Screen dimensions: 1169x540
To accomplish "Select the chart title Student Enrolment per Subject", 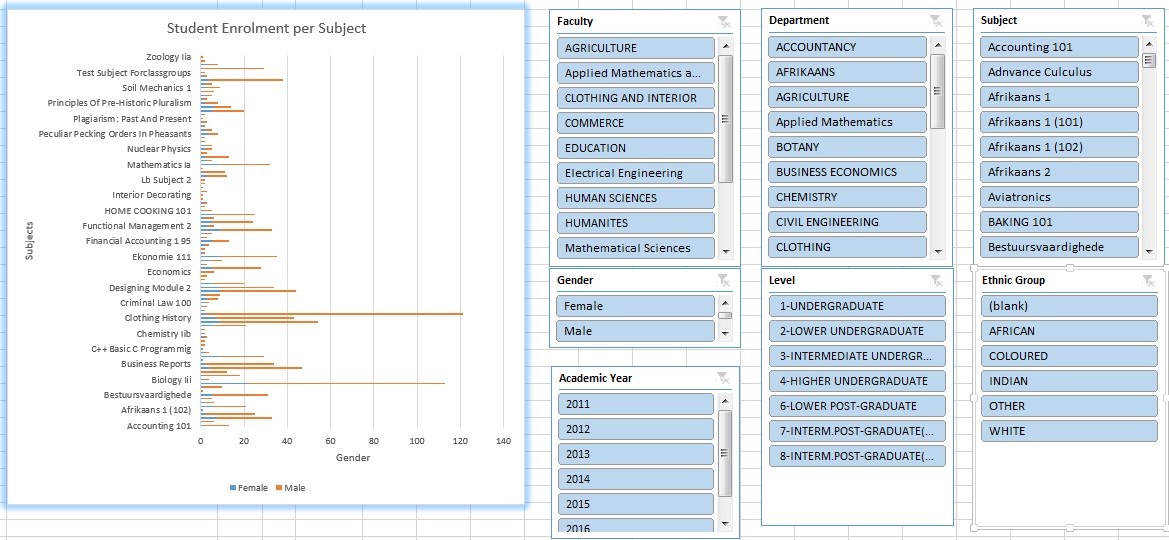I will tap(266, 28).
